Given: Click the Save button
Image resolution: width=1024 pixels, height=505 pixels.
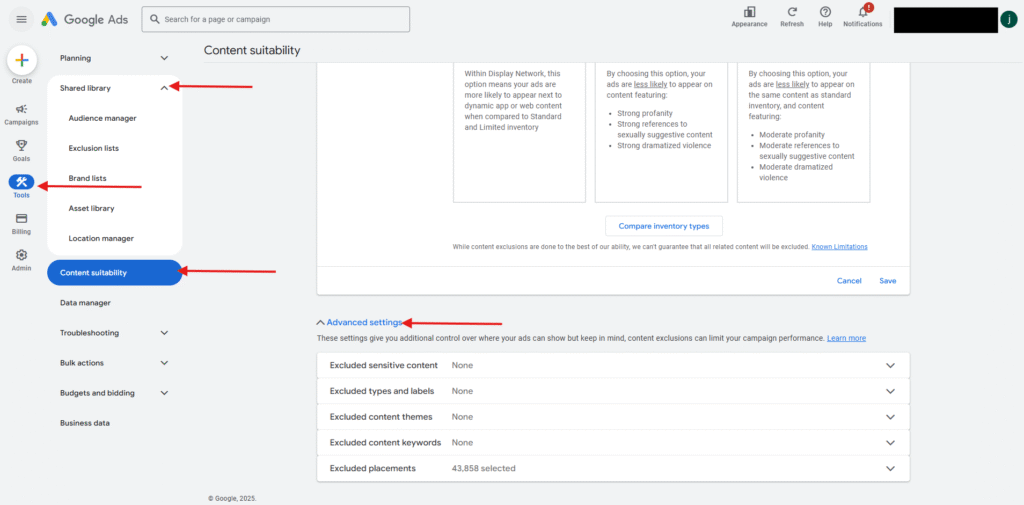Looking at the screenshot, I should click(x=888, y=281).
